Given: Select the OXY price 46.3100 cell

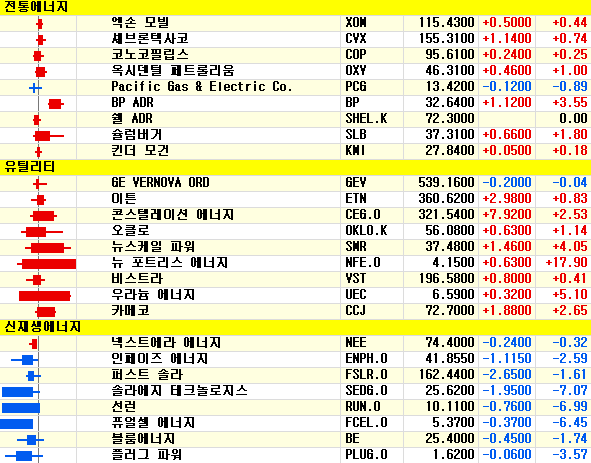Looking at the screenshot, I should [x=450, y=71].
